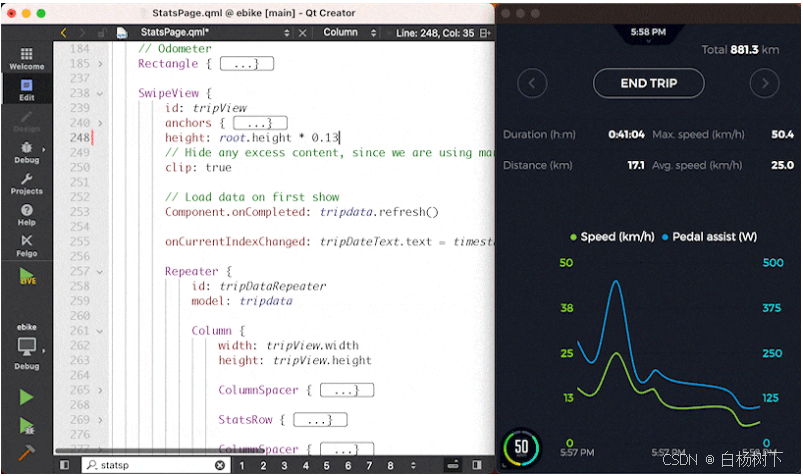
Task: Open the ebike Debug kit selector
Action: click(x=27, y=347)
